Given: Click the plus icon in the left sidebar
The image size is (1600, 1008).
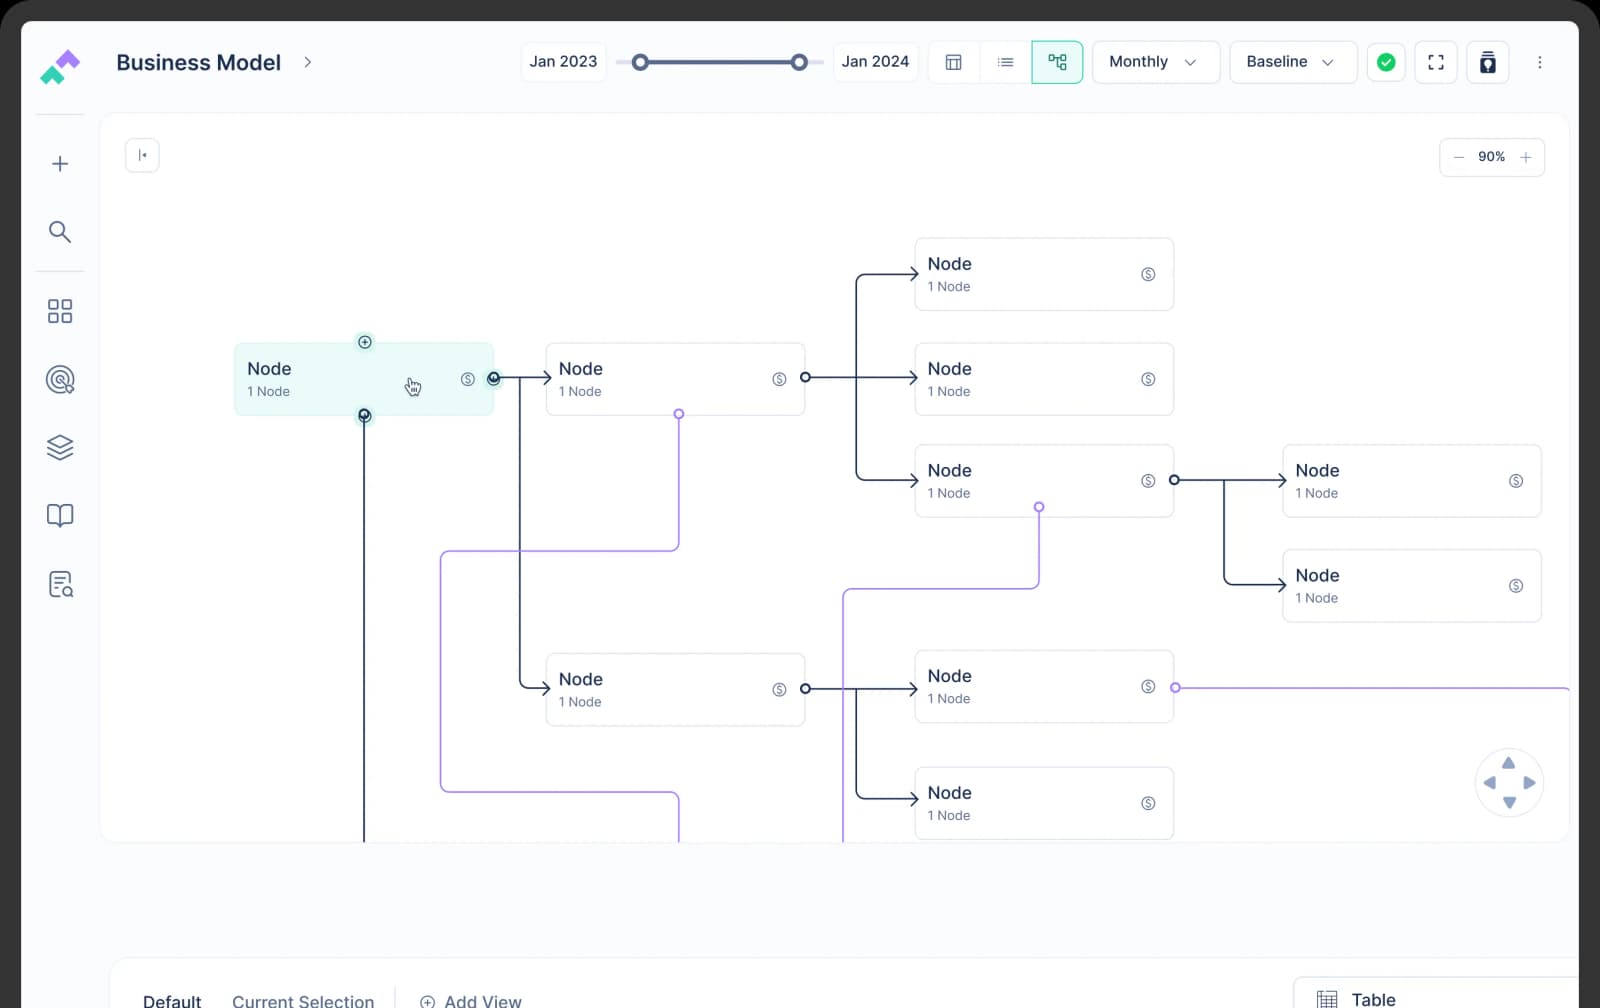Looking at the screenshot, I should click(60, 164).
